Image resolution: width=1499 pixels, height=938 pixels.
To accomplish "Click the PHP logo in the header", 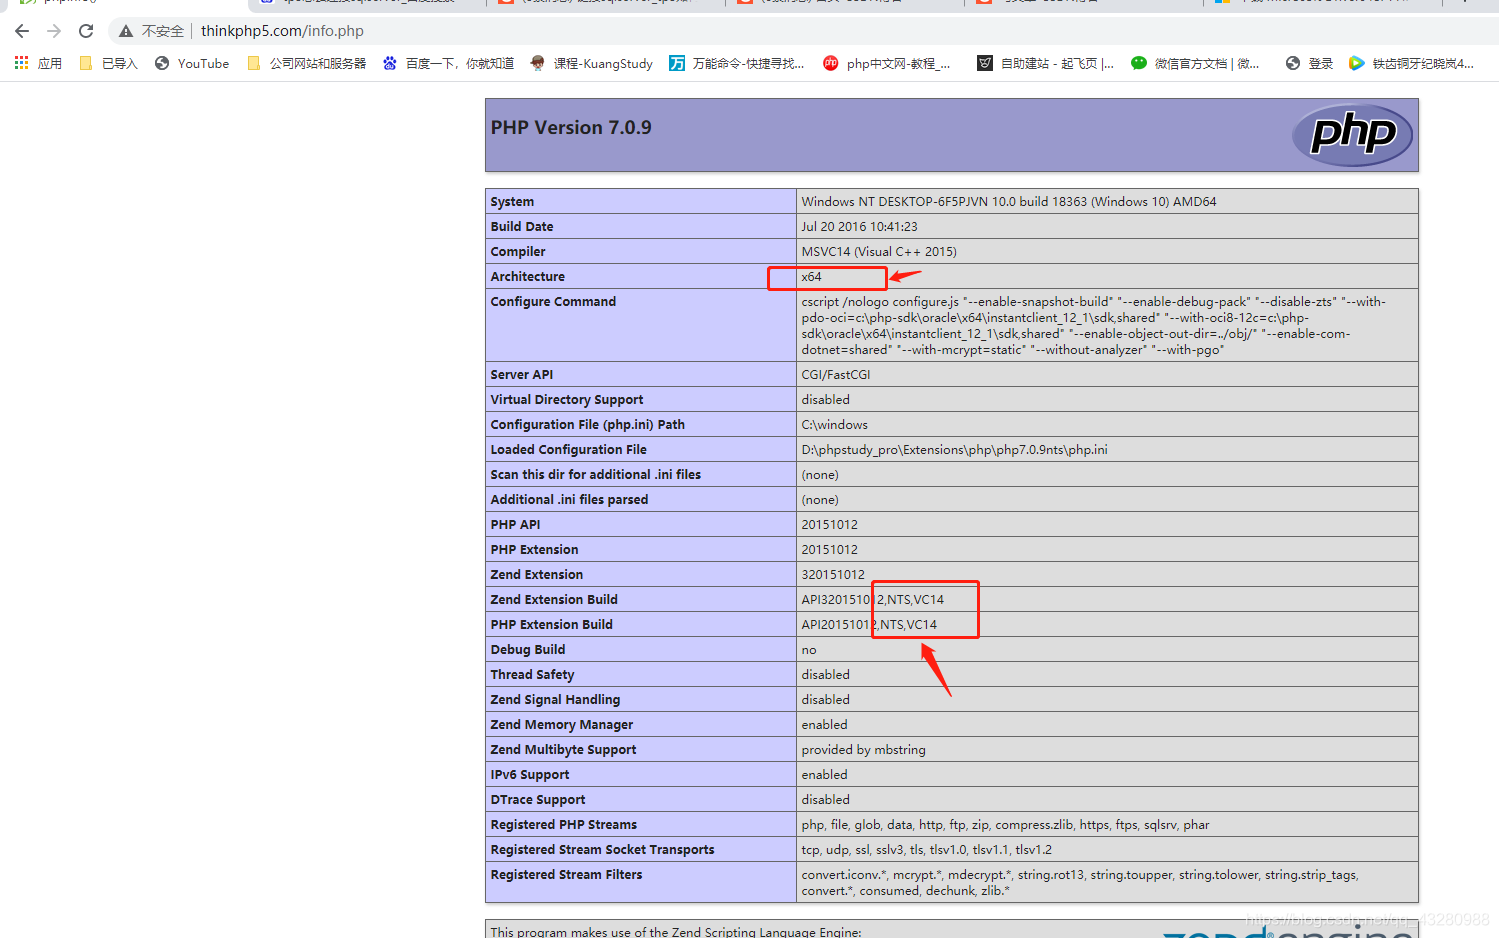I will [1352, 134].
